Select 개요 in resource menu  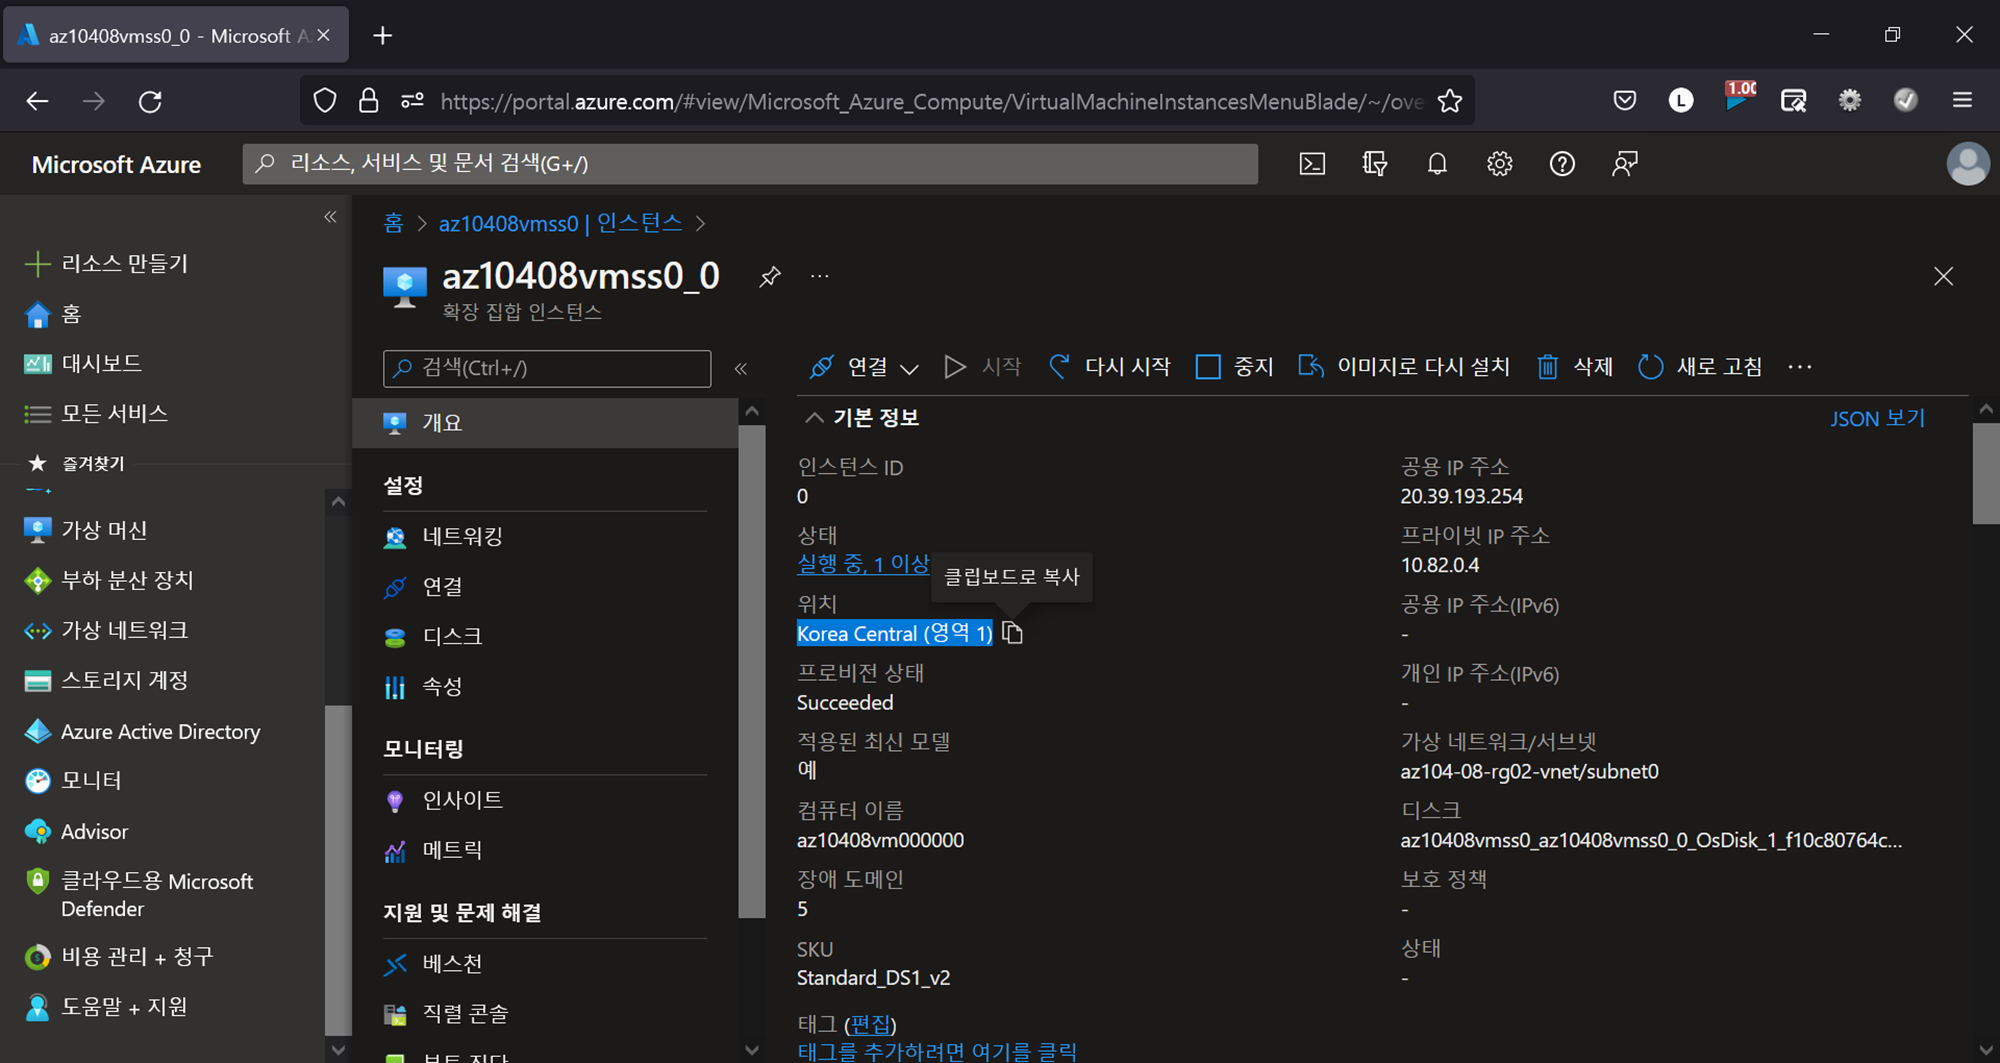pos(546,423)
